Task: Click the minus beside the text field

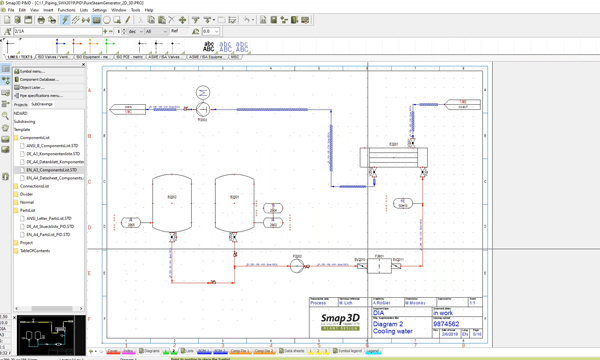Action: [x=111, y=31]
